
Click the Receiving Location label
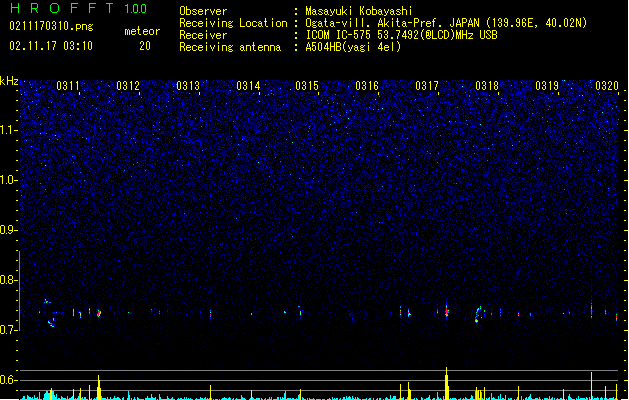tap(233, 23)
